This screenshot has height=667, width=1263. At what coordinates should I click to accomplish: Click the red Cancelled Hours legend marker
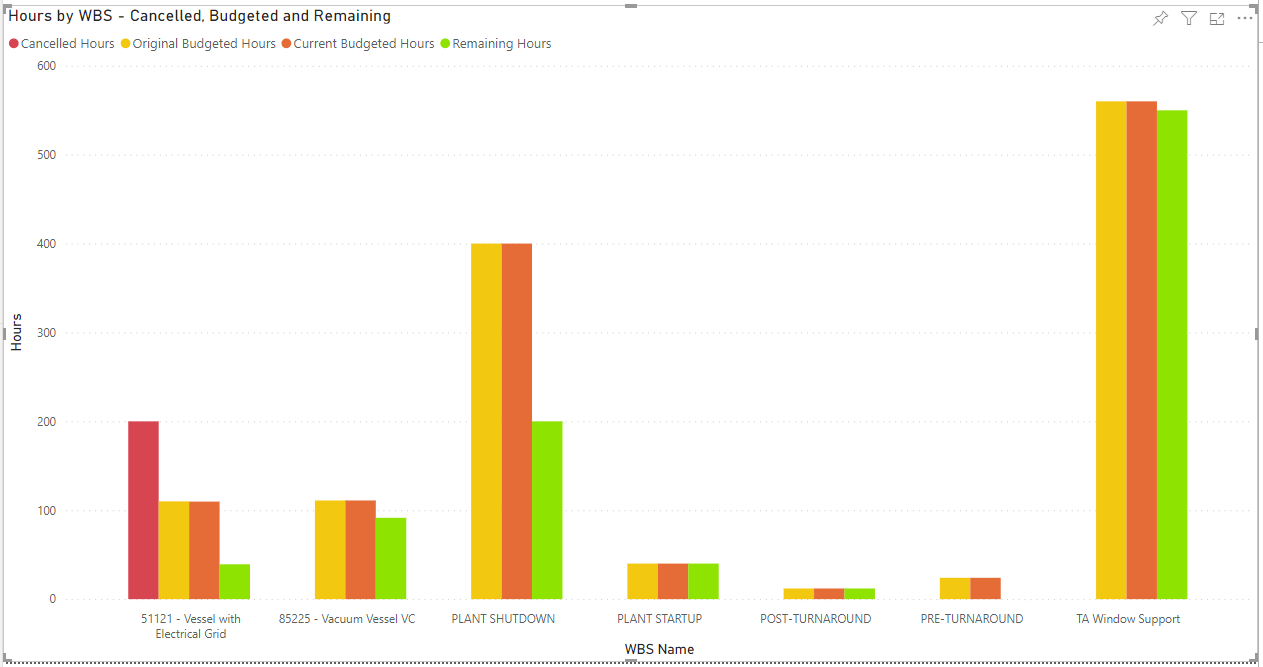coord(14,44)
